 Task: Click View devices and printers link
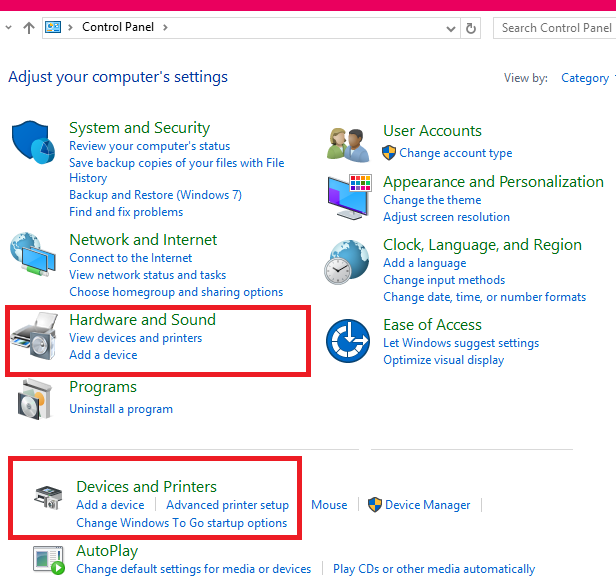click(x=135, y=338)
